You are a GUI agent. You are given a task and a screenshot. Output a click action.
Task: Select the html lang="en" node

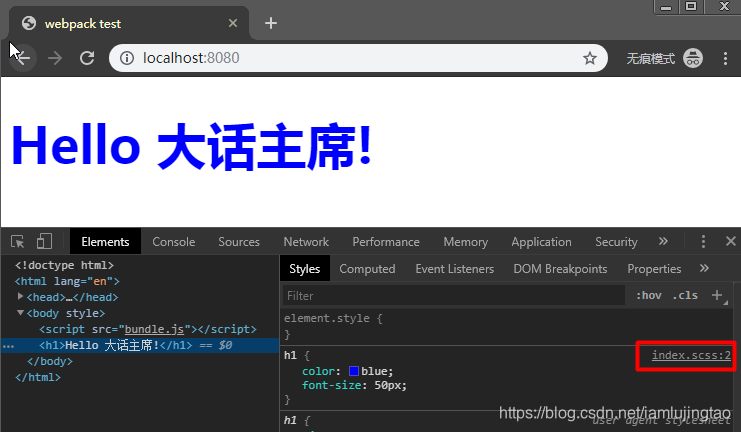[x=67, y=281]
